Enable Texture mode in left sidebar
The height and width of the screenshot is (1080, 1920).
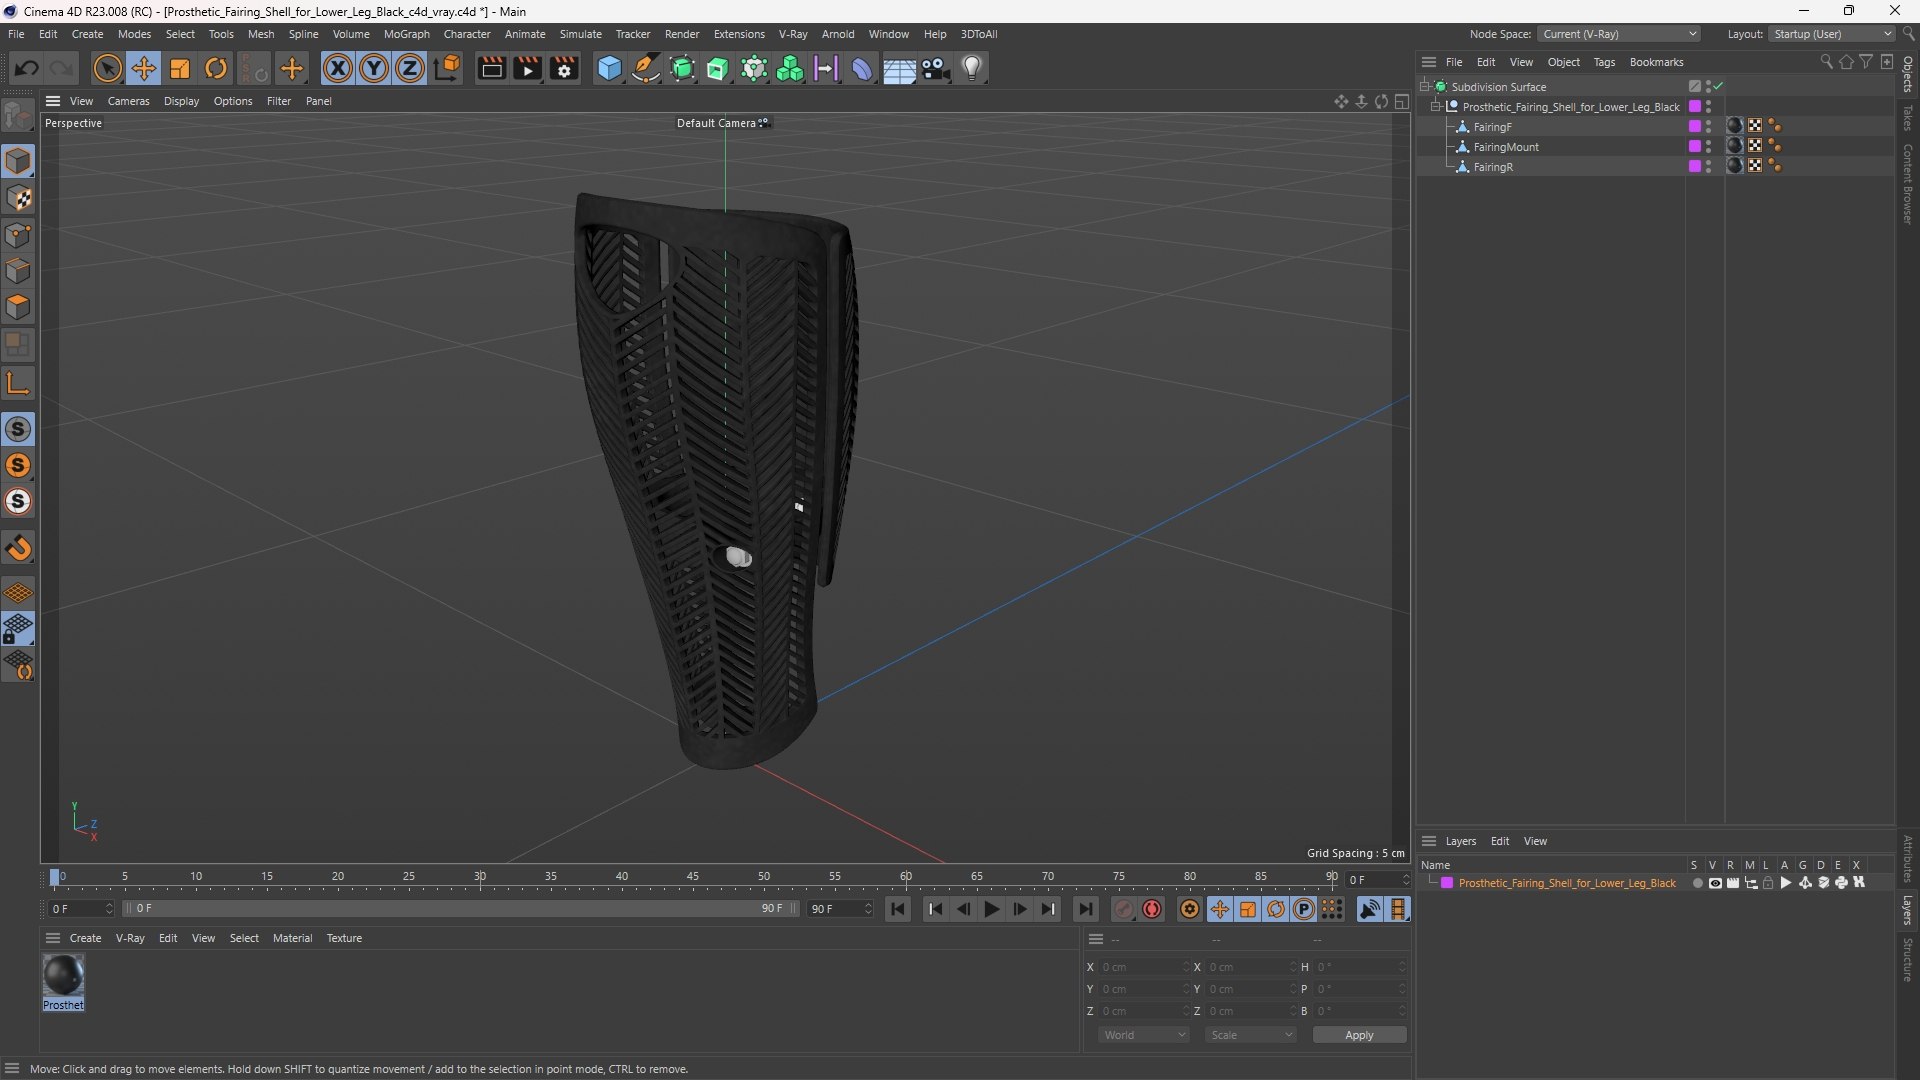click(x=18, y=198)
